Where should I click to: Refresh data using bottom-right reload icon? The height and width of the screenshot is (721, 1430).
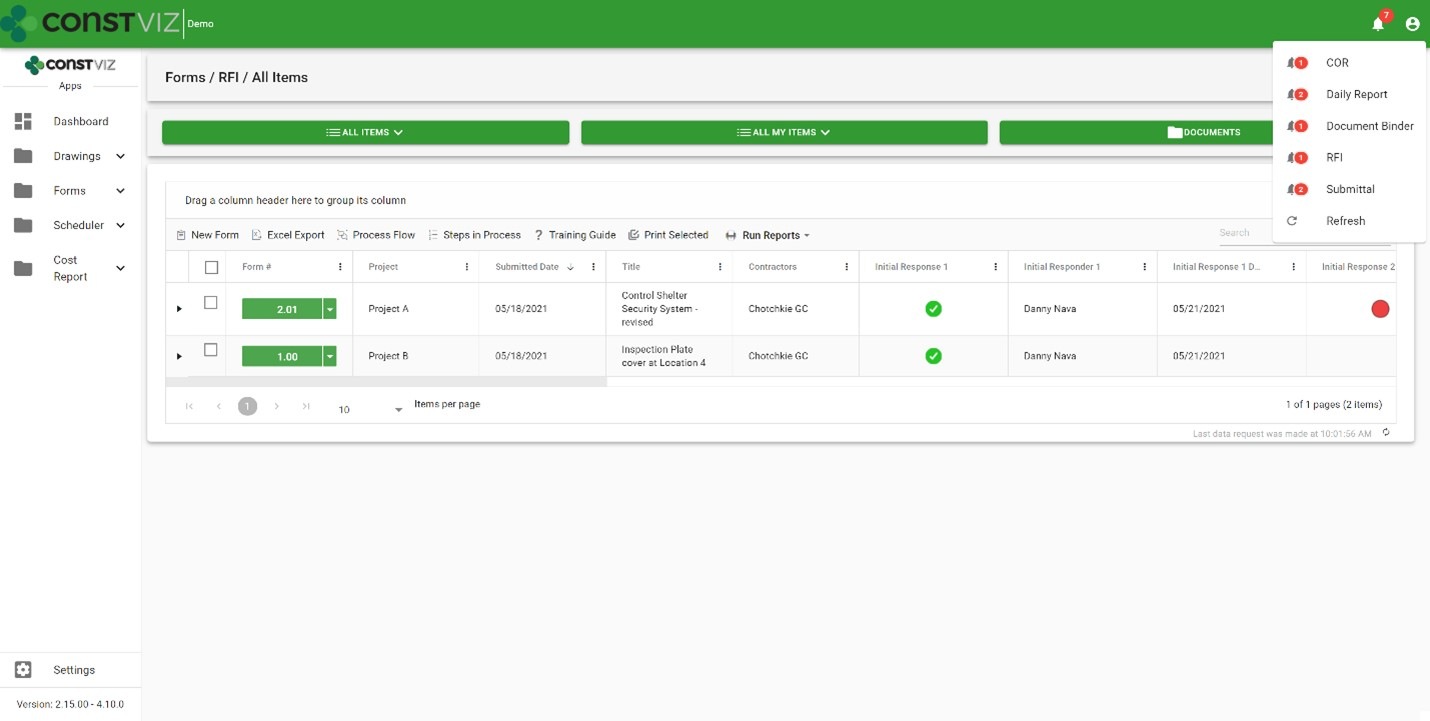point(1386,433)
